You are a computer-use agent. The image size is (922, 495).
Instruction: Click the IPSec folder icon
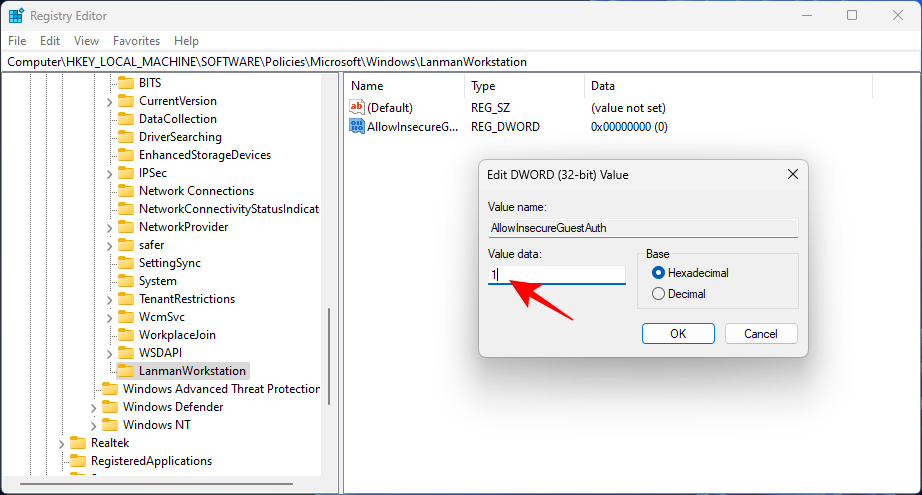[x=126, y=173]
